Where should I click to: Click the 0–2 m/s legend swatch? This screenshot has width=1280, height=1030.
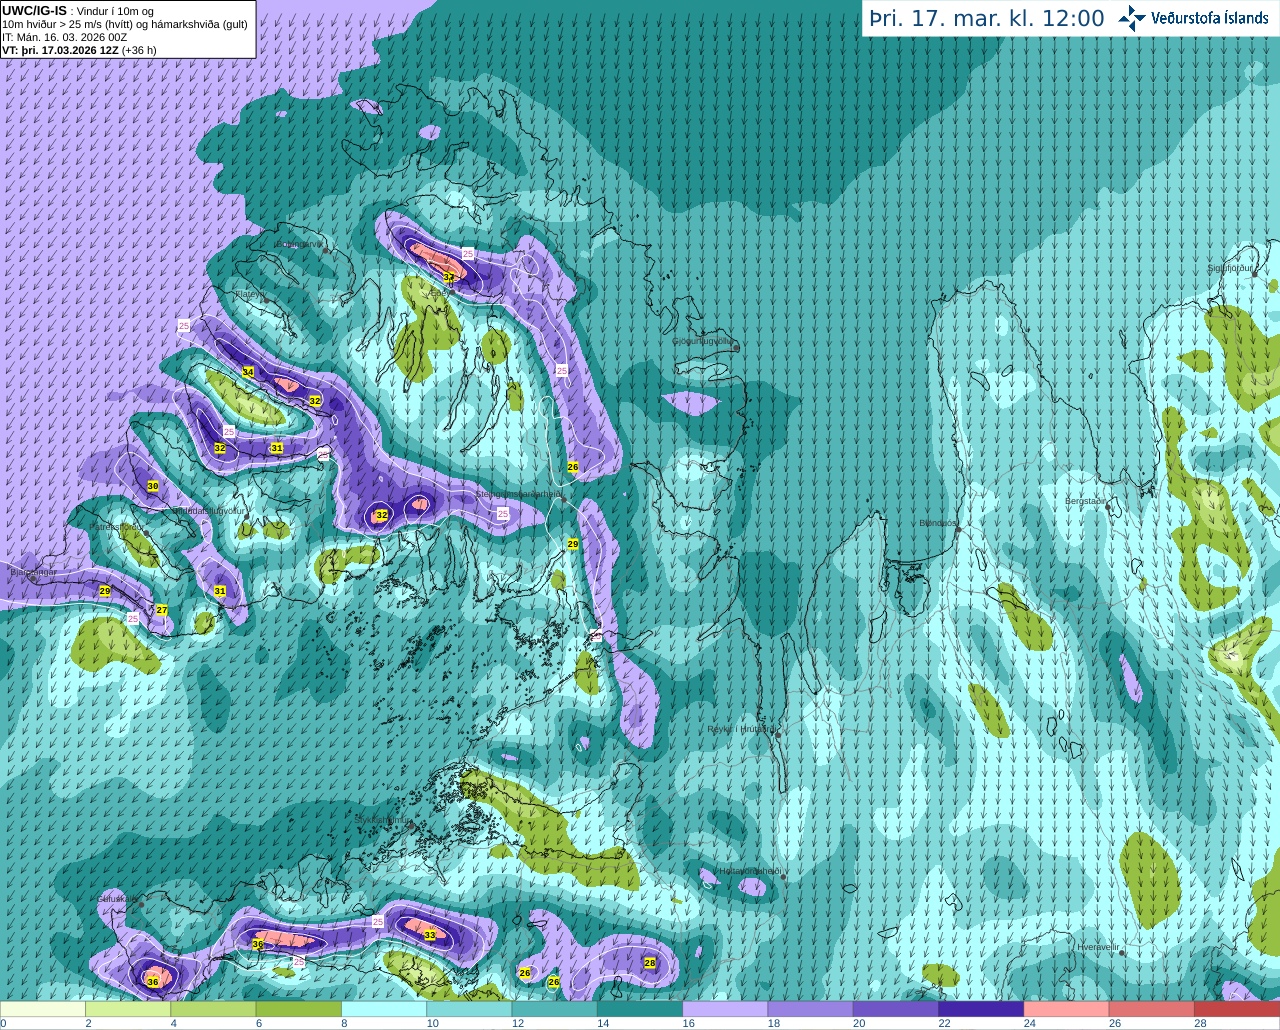click(43, 1009)
